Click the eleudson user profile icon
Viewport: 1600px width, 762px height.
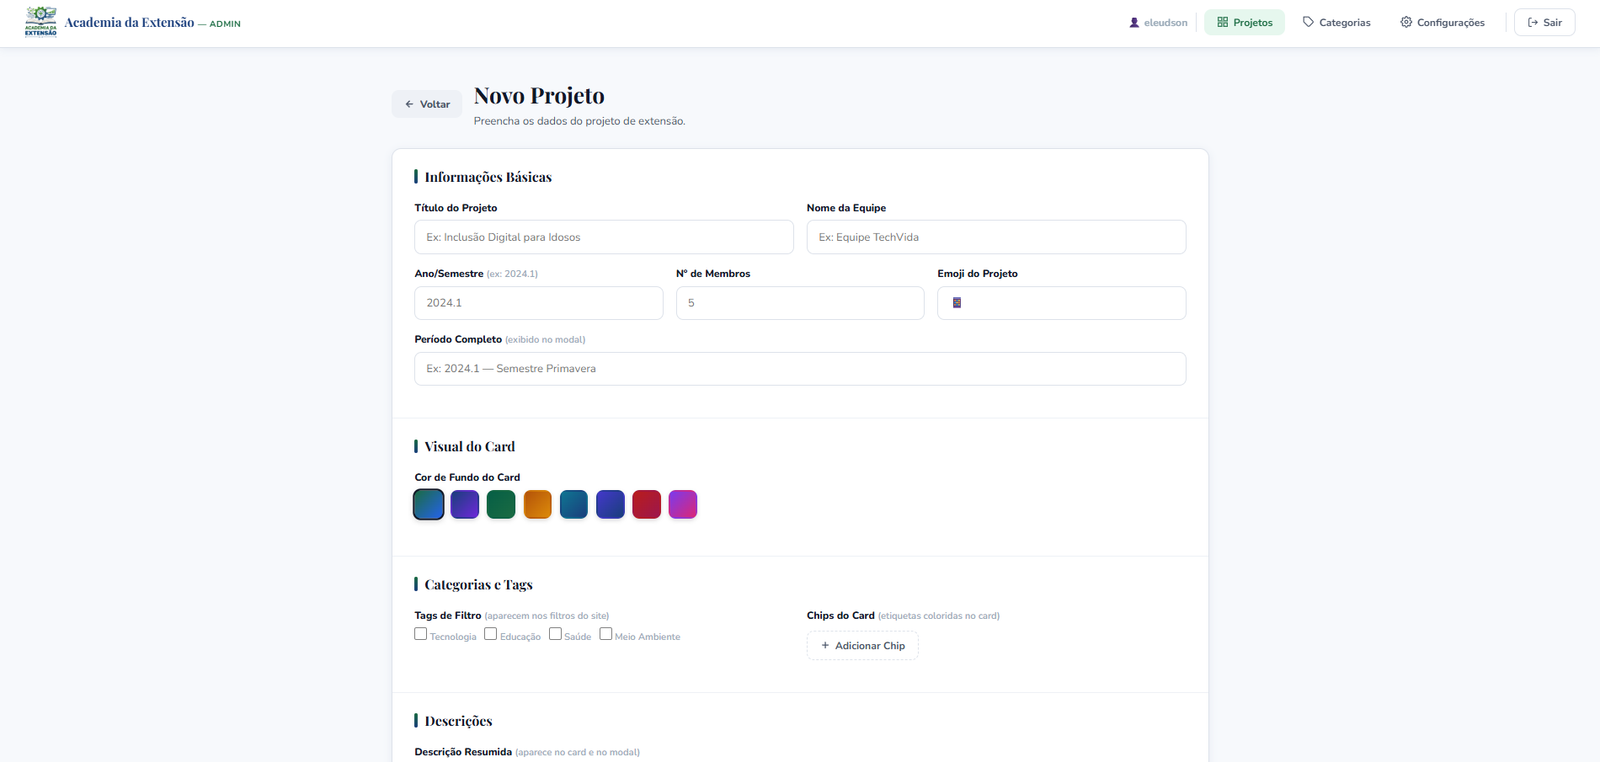click(1134, 22)
